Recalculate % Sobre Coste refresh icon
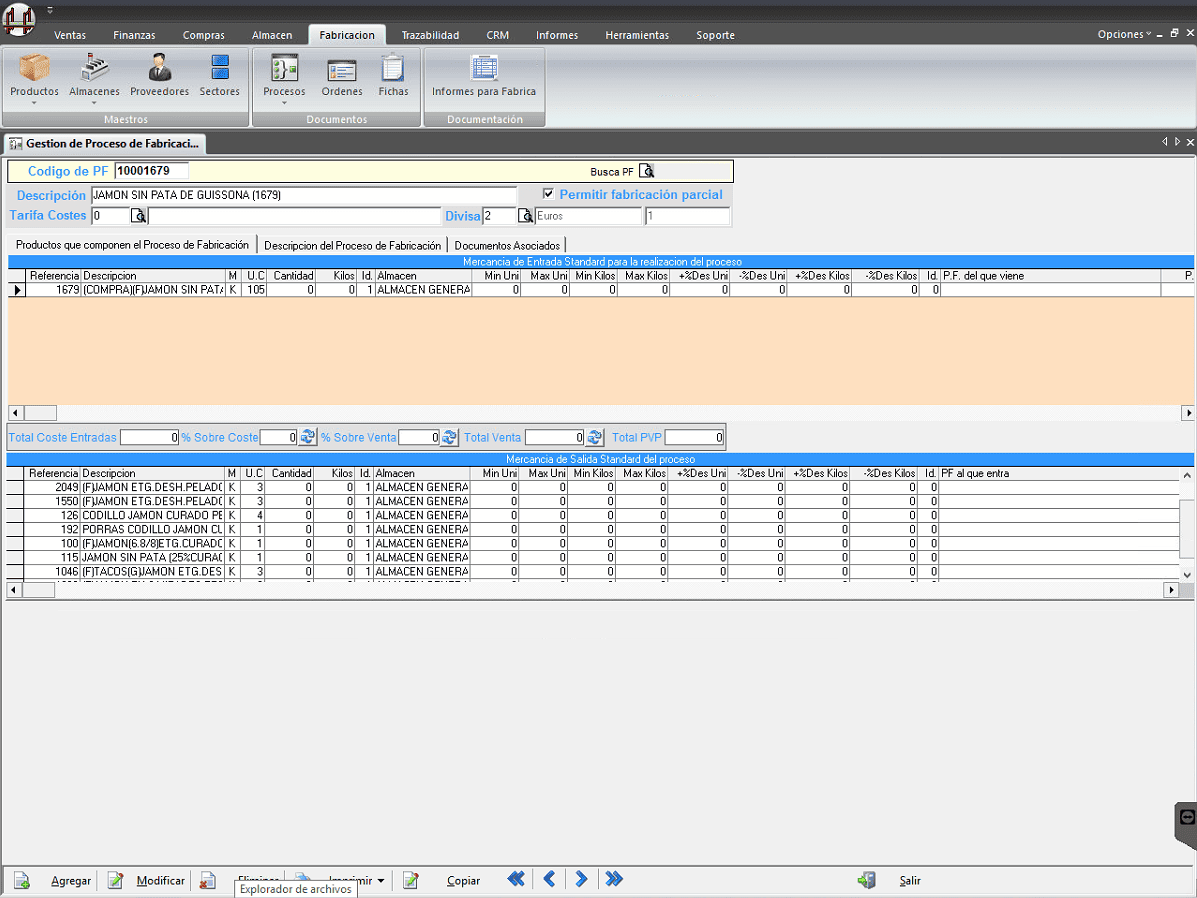 pos(308,437)
